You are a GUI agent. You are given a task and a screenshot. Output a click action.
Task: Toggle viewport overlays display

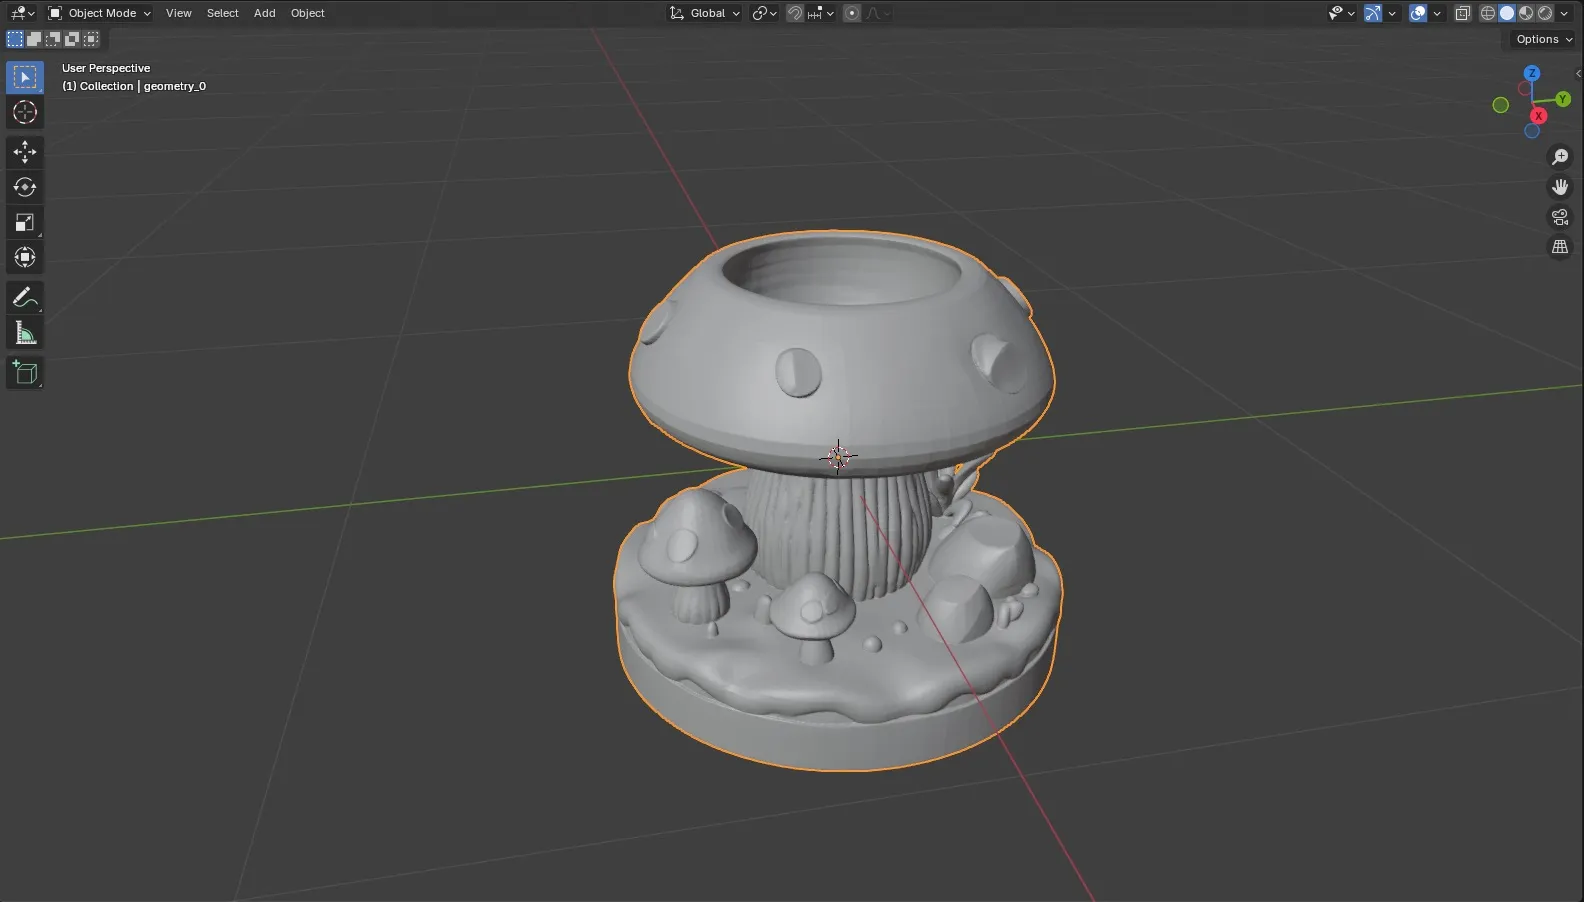pos(1418,13)
